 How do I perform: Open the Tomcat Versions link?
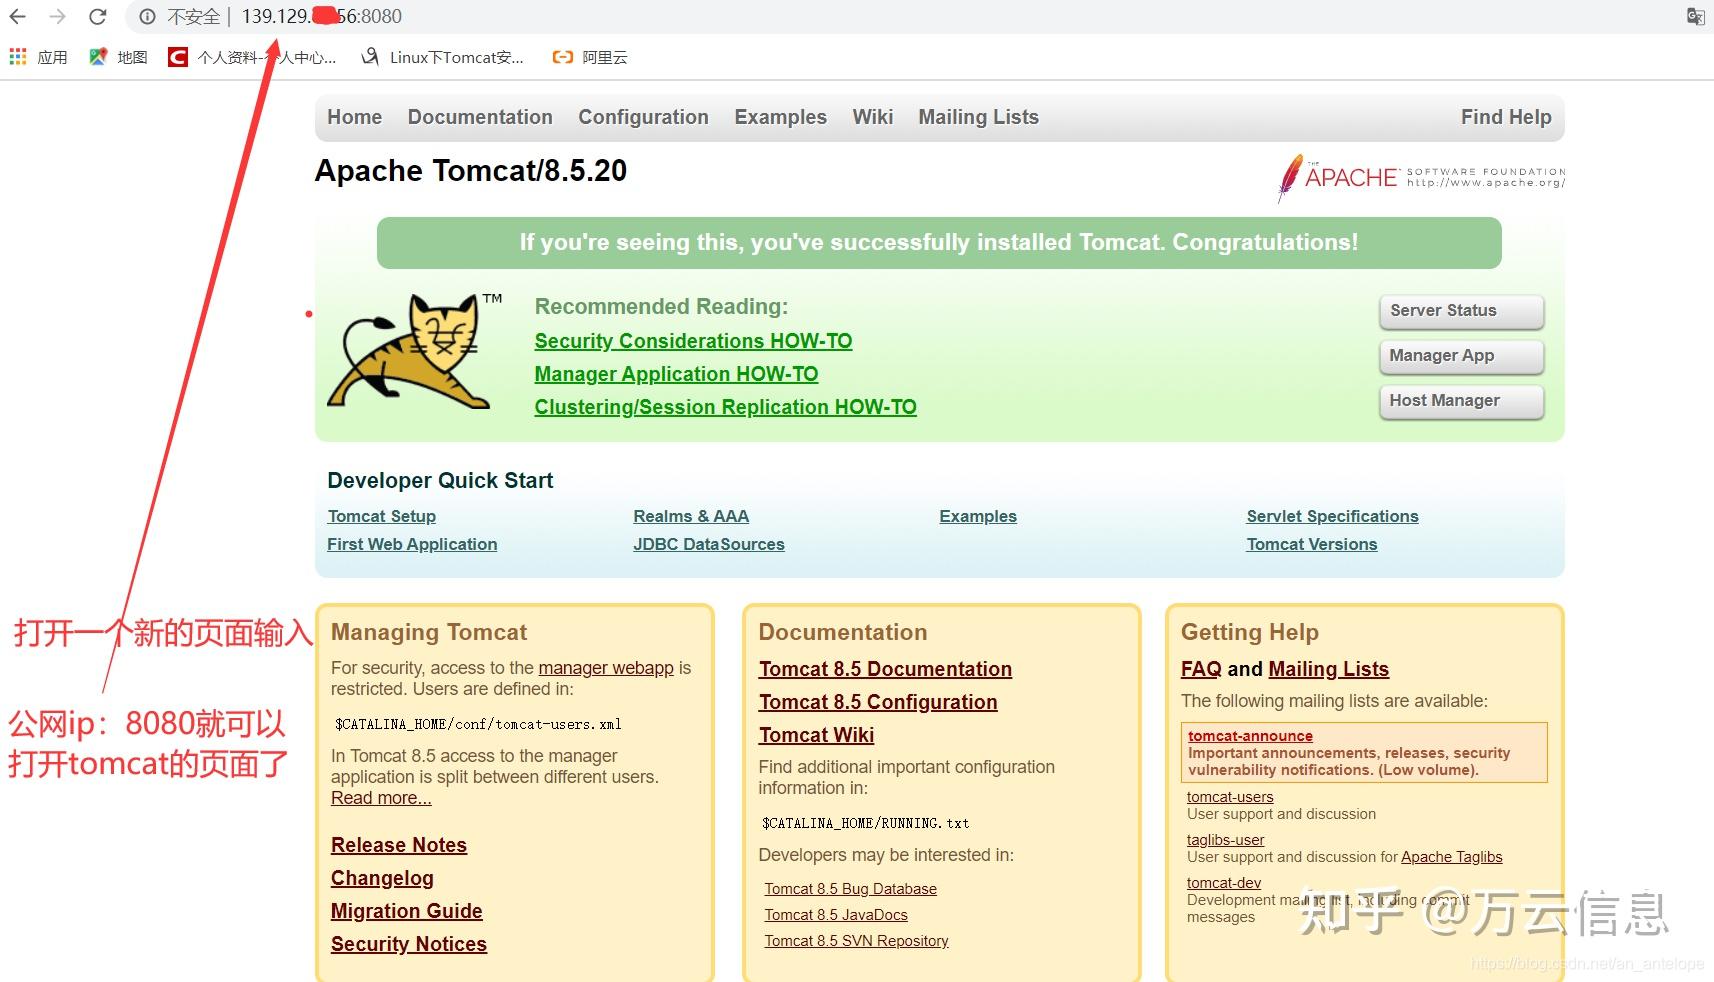click(x=1311, y=544)
